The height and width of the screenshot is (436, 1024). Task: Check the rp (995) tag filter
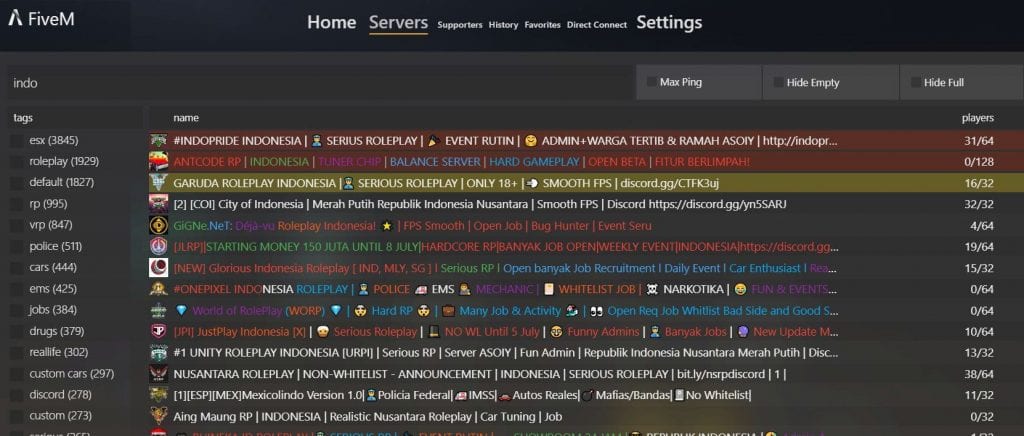(x=16, y=204)
